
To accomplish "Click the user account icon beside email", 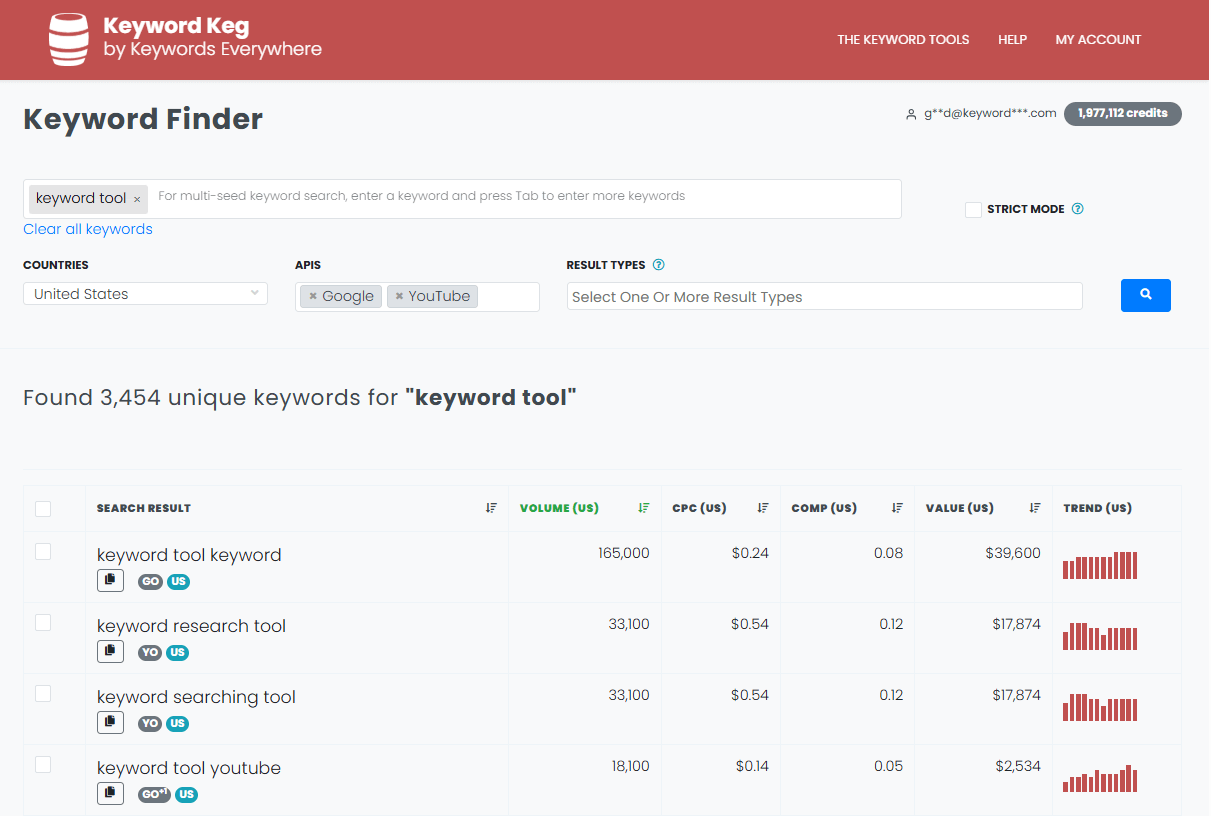I will point(911,114).
